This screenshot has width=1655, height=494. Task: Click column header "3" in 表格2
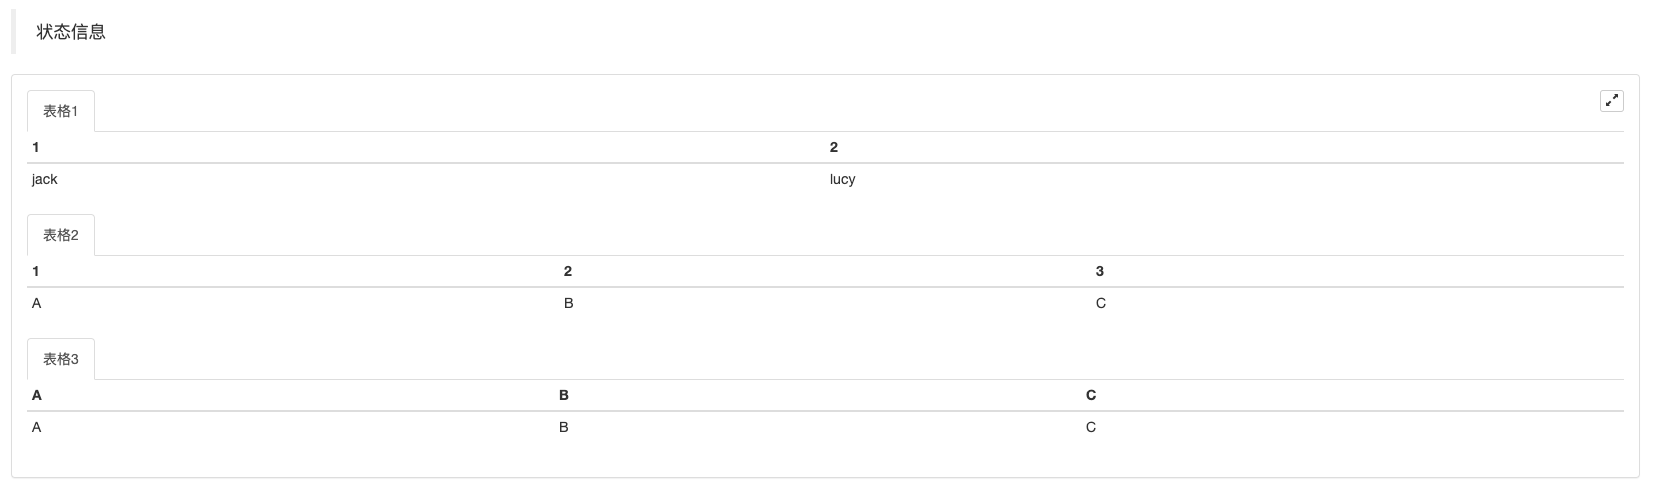(x=1100, y=272)
